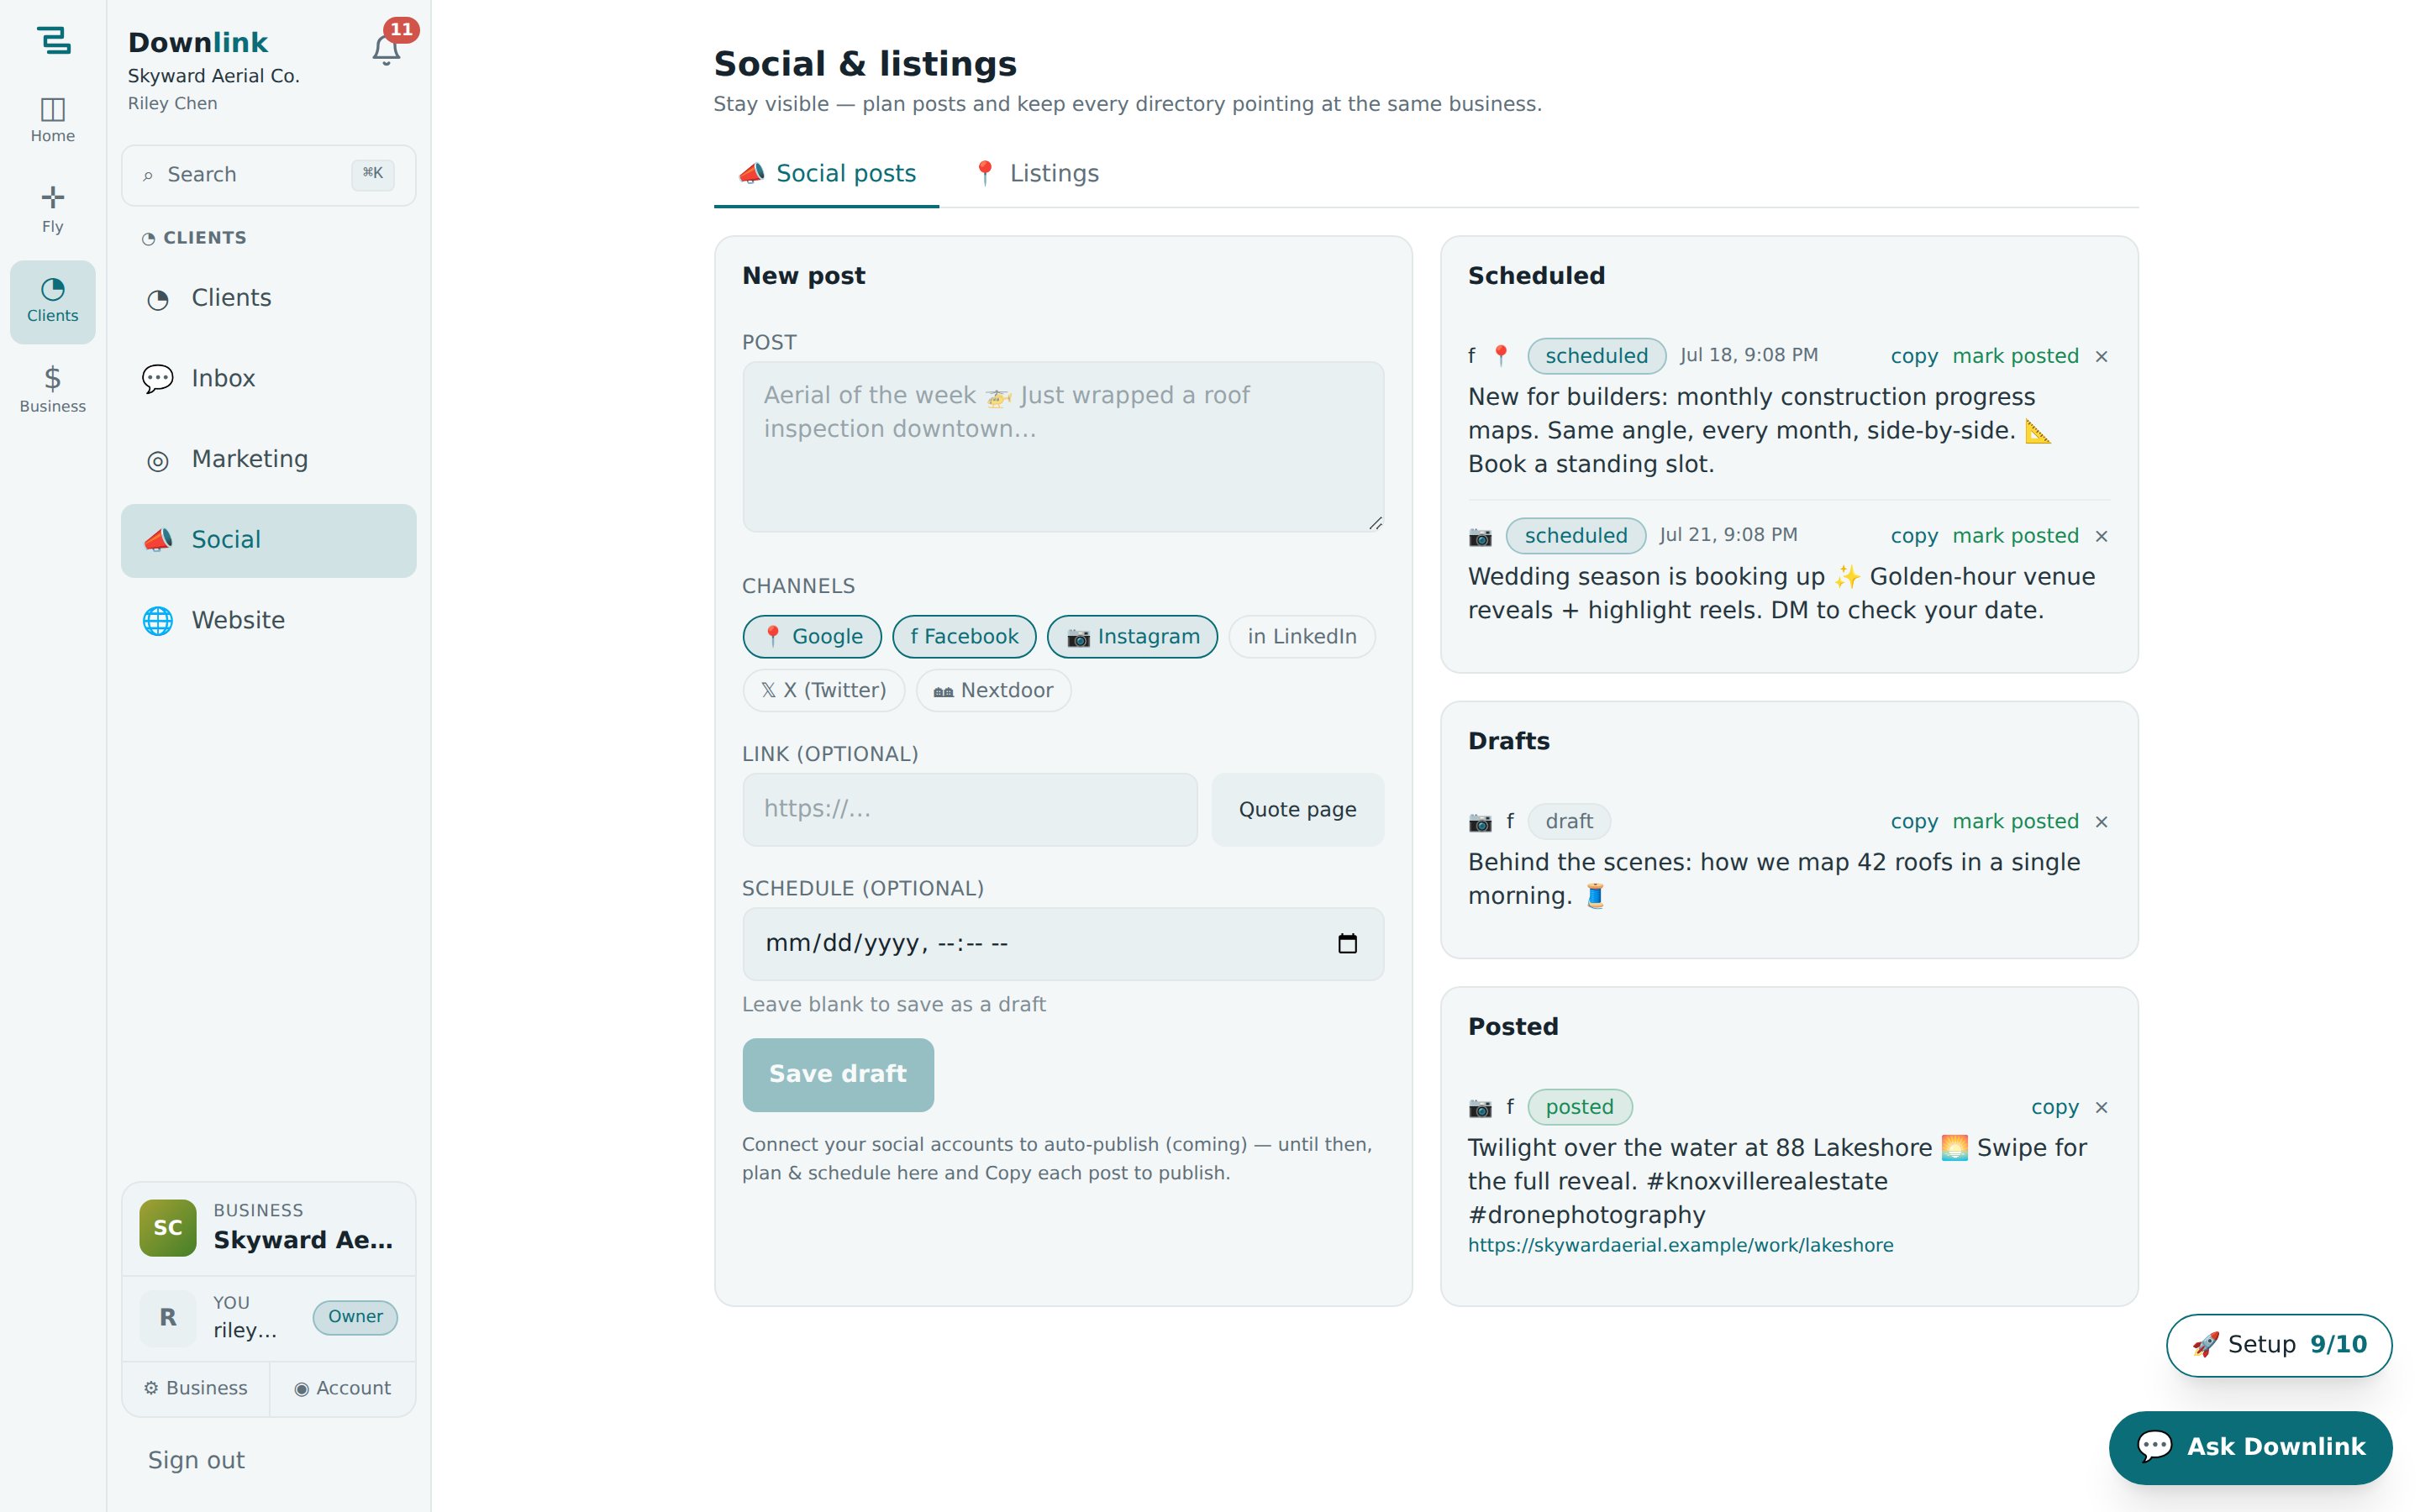Open the notifications bell icon
Screen dimensions: 2420x1512
pos(386,50)
